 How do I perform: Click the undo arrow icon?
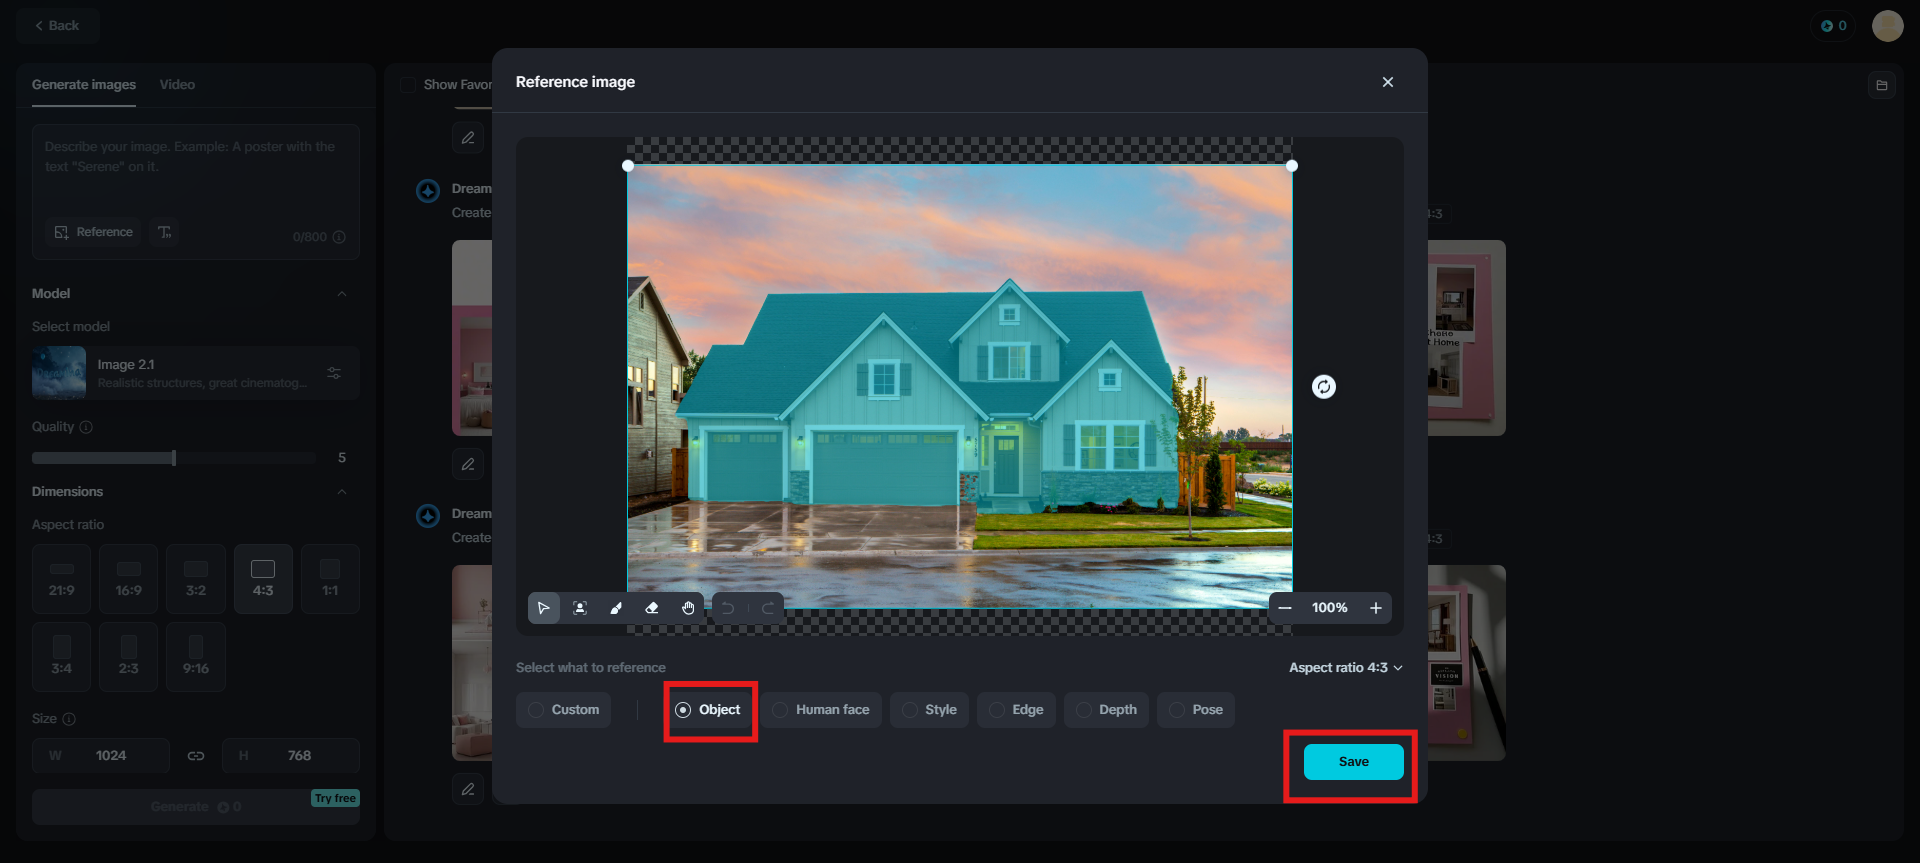tap(729, 608)
